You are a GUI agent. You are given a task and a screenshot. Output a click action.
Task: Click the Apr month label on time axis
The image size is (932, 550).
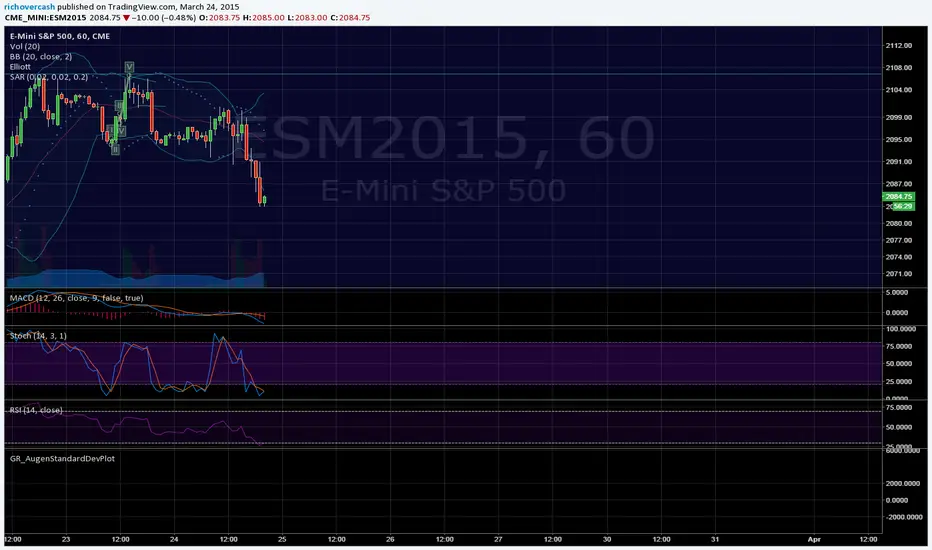pyautogui.click(x=814, y=540)
